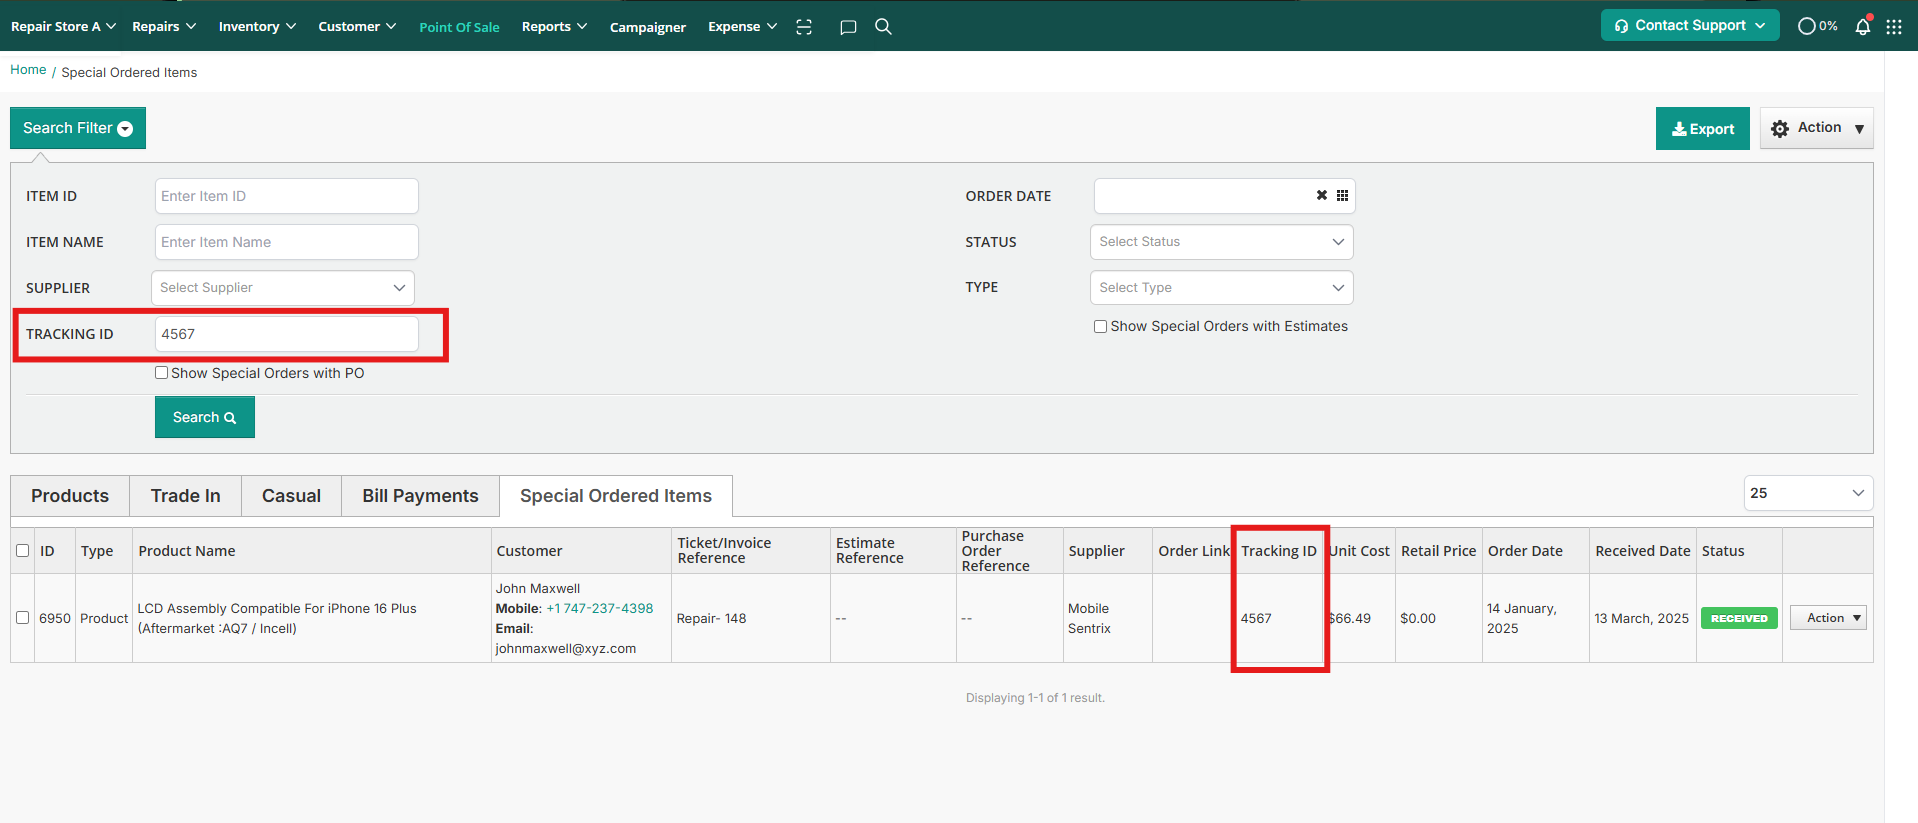Open Campaigner
1918x823 pixels.
[648, 27]
